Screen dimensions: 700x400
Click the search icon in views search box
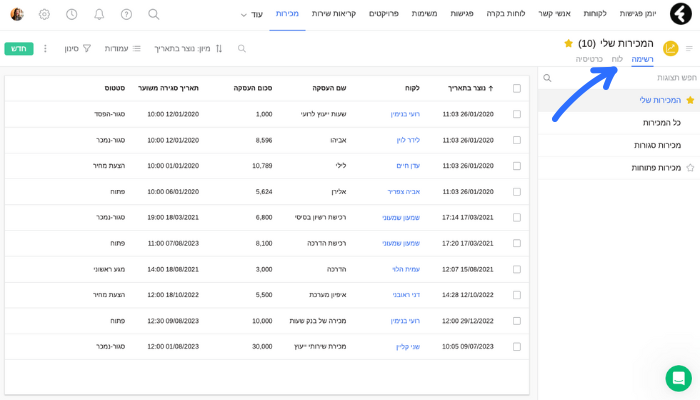(x=547, y=78)
